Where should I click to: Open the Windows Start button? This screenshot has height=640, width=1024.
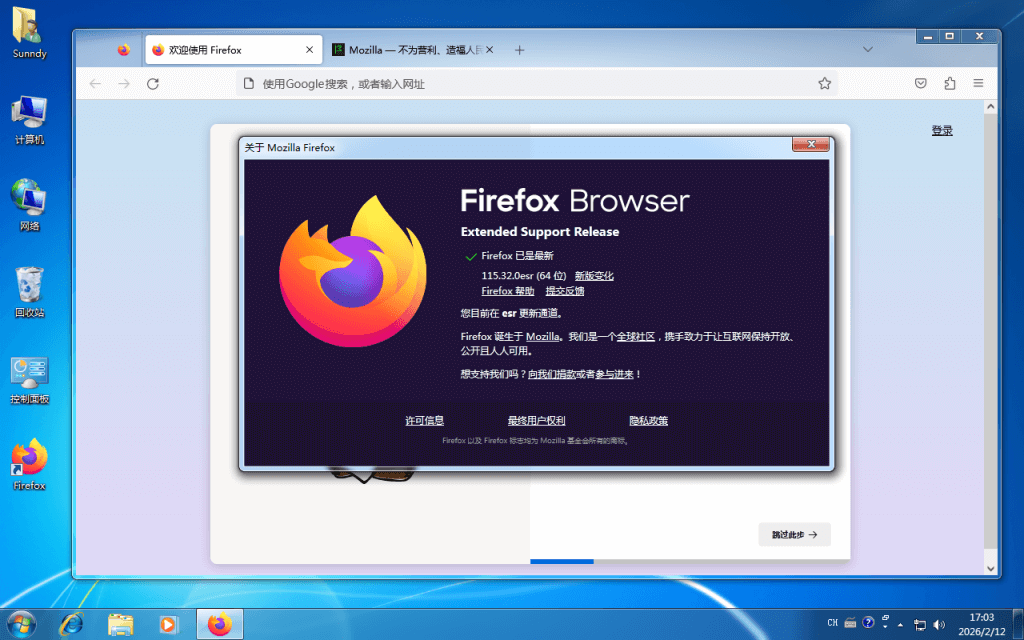(20, 624)
